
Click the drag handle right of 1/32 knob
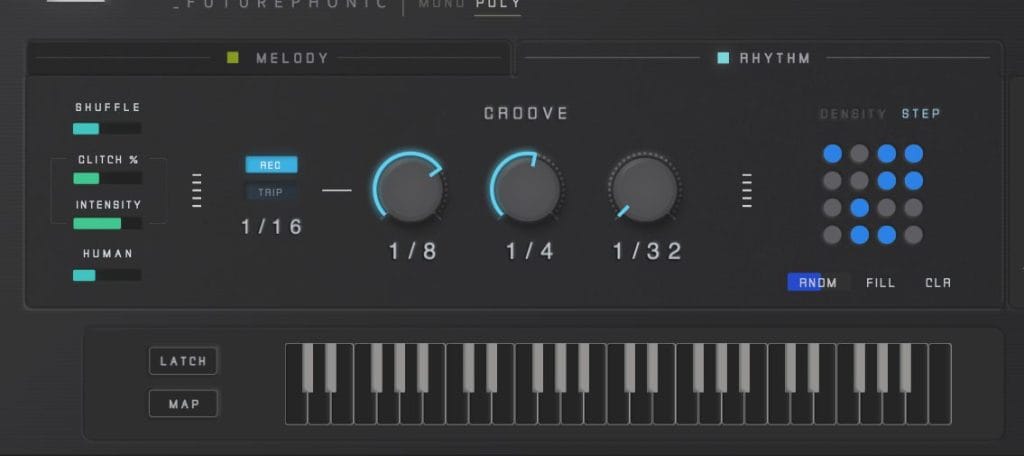click(746, 190)
